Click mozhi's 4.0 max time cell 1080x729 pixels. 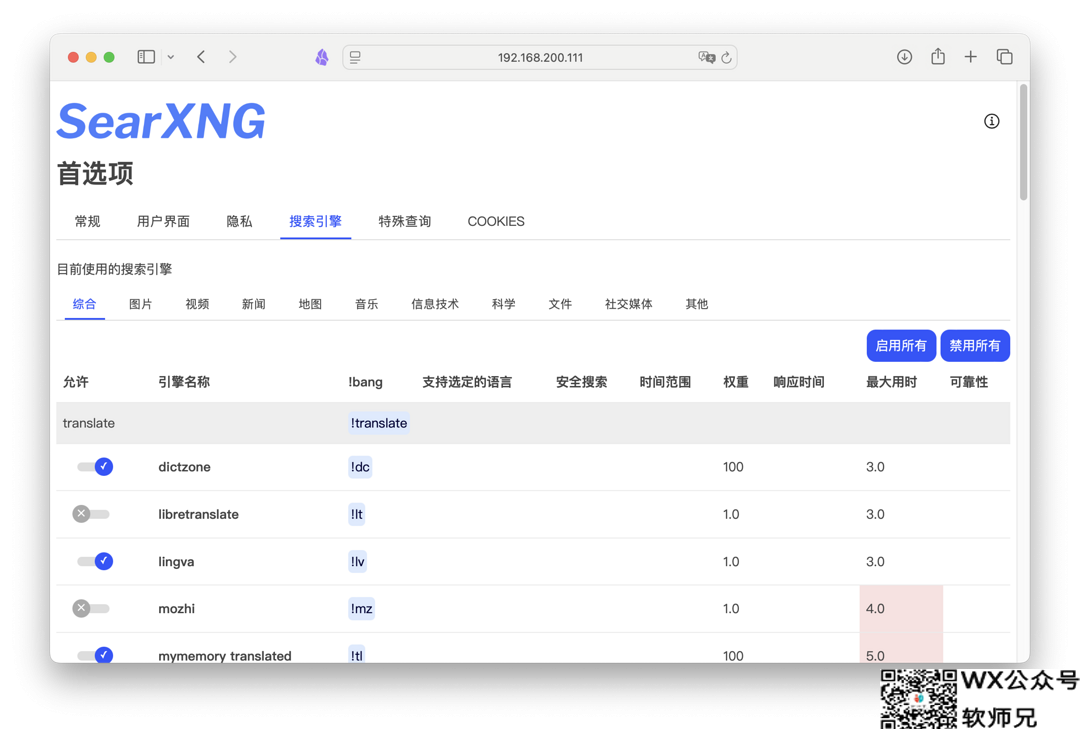[901, 608]
